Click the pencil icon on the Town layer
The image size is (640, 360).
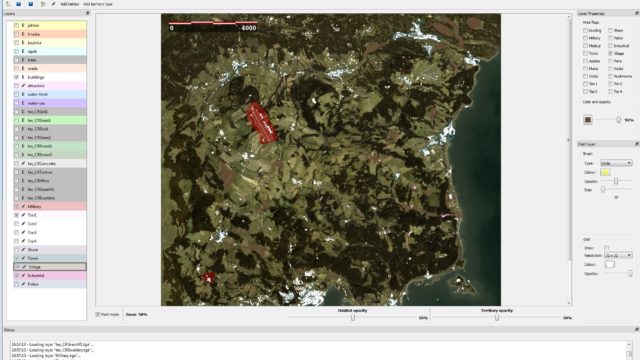[23, 258]
